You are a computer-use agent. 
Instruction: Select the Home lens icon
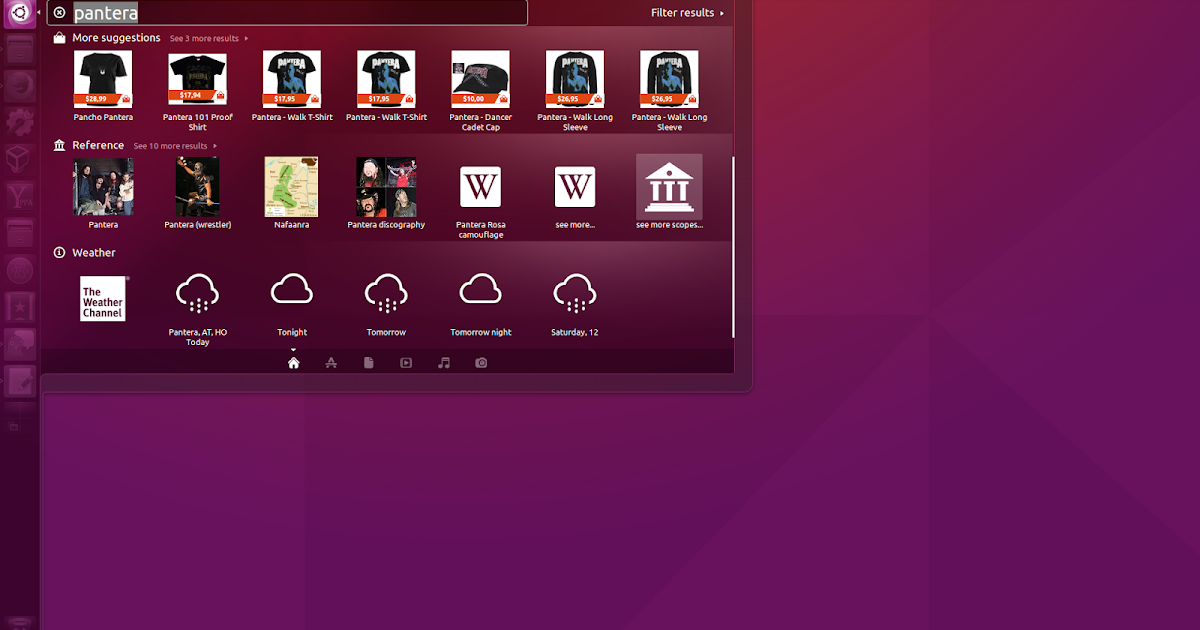coord(293,362)
